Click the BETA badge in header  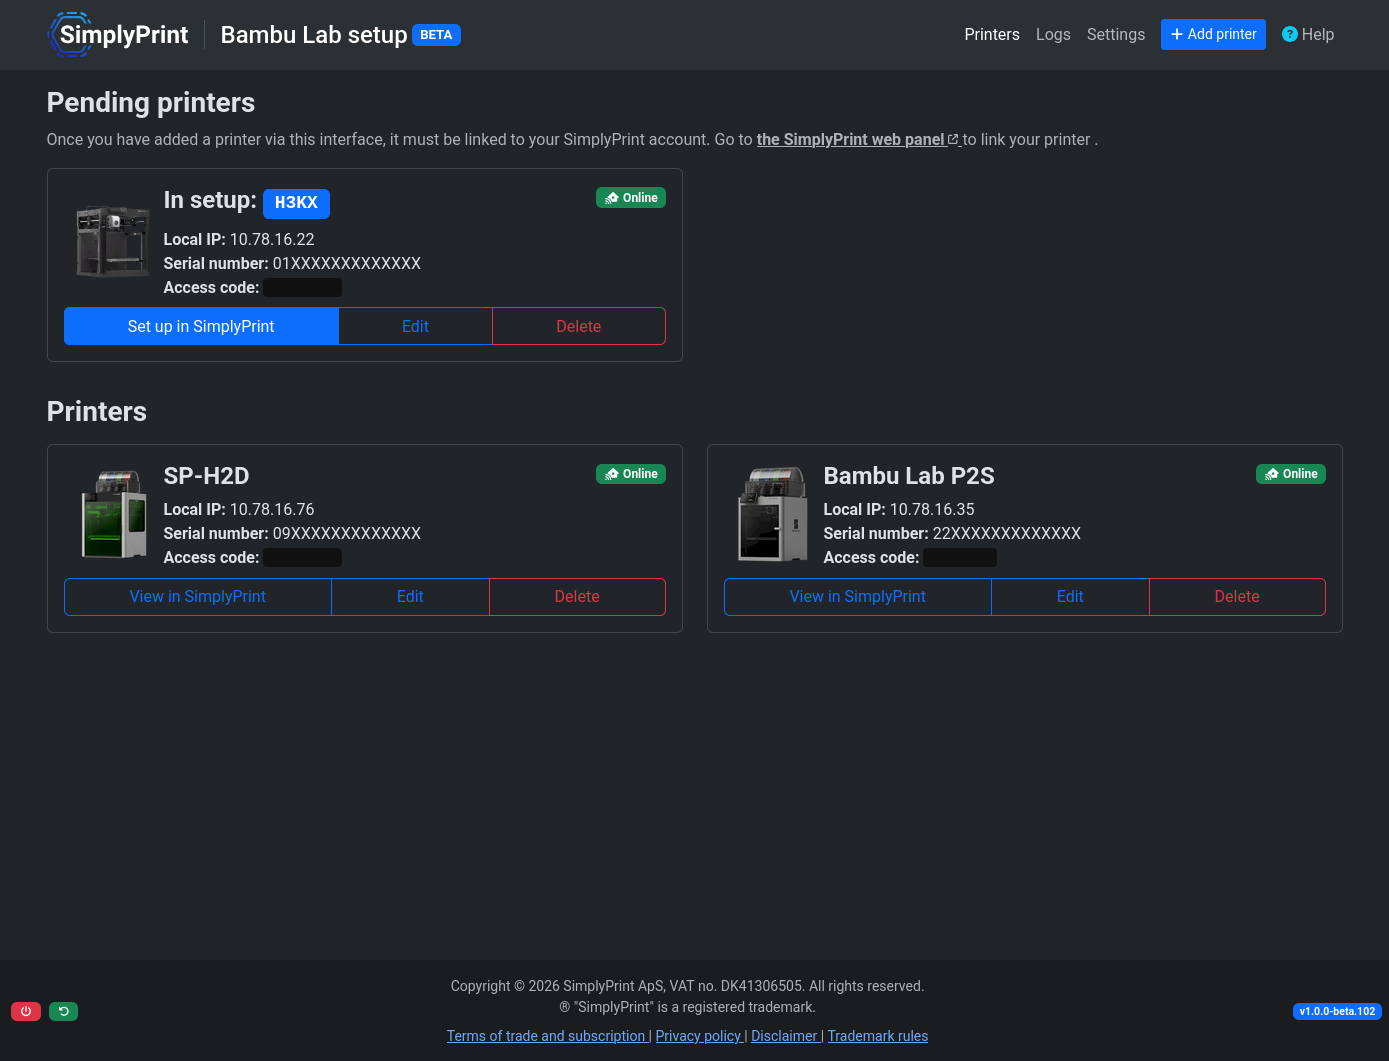coord(436,35)
